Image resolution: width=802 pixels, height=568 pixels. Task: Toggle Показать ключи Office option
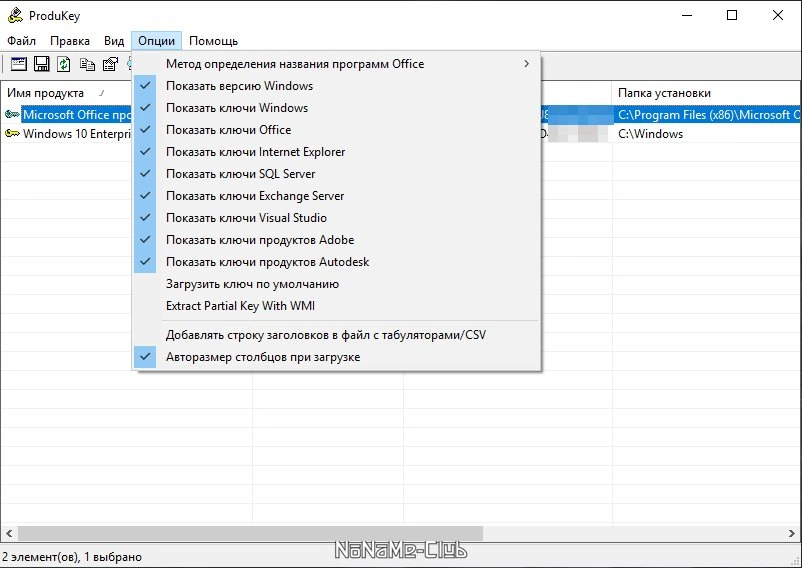point(337,130)
